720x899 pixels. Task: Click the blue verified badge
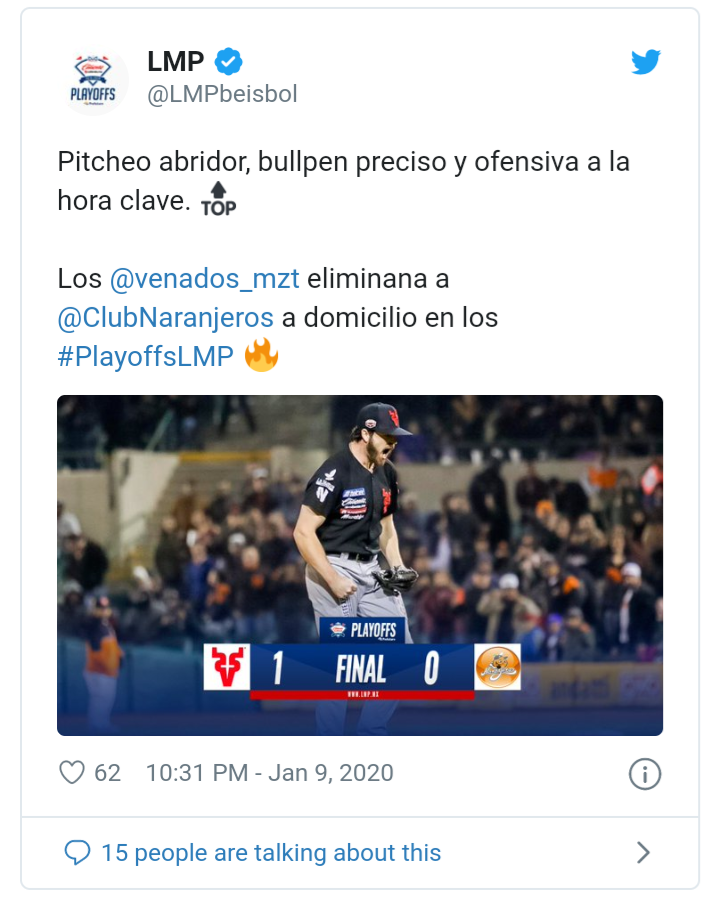229,62
